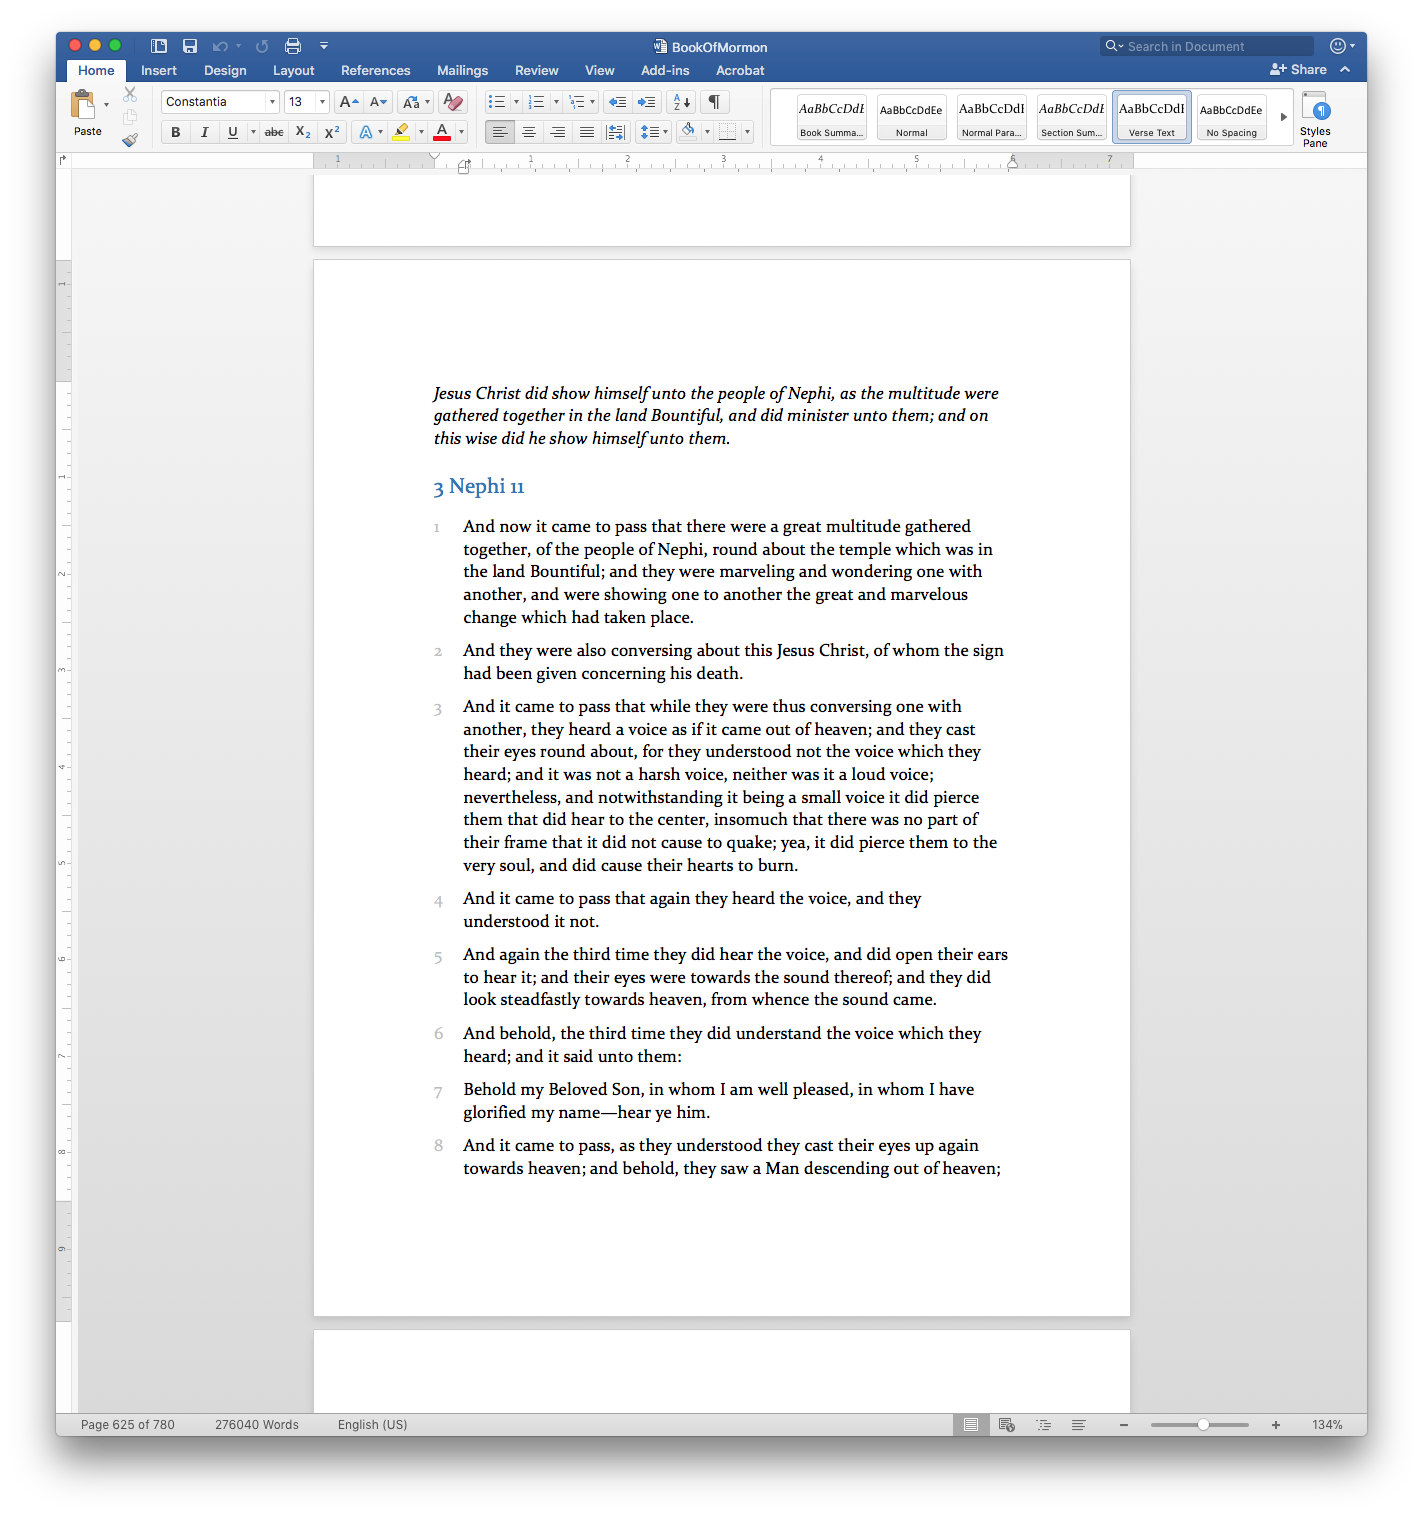
Task: Toggle Underline formatting
Action: (233, 132)
